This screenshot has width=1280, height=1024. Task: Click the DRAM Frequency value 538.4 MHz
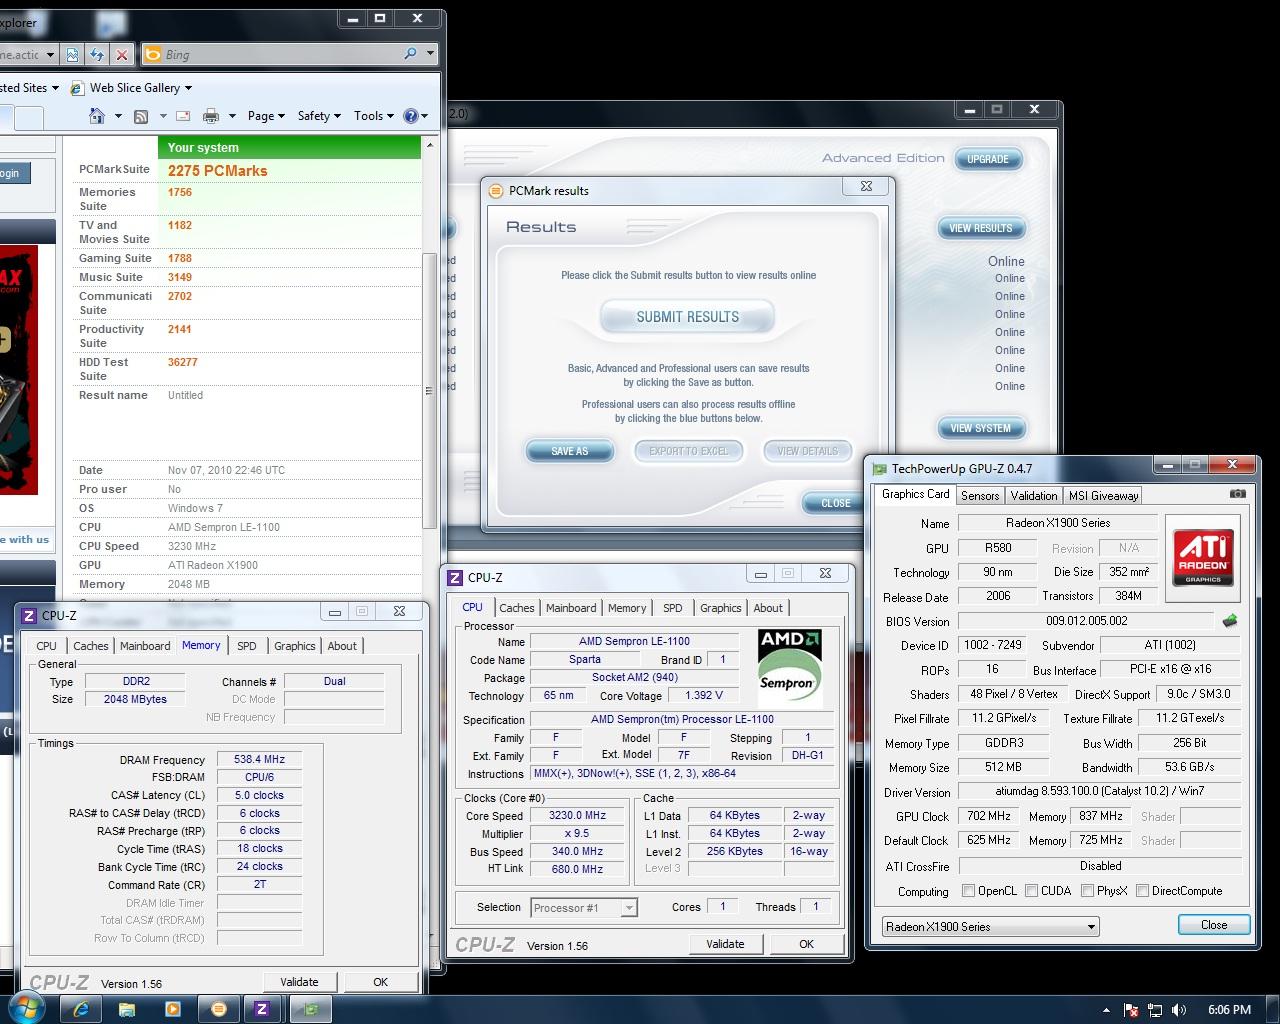[x=260, y=759]
